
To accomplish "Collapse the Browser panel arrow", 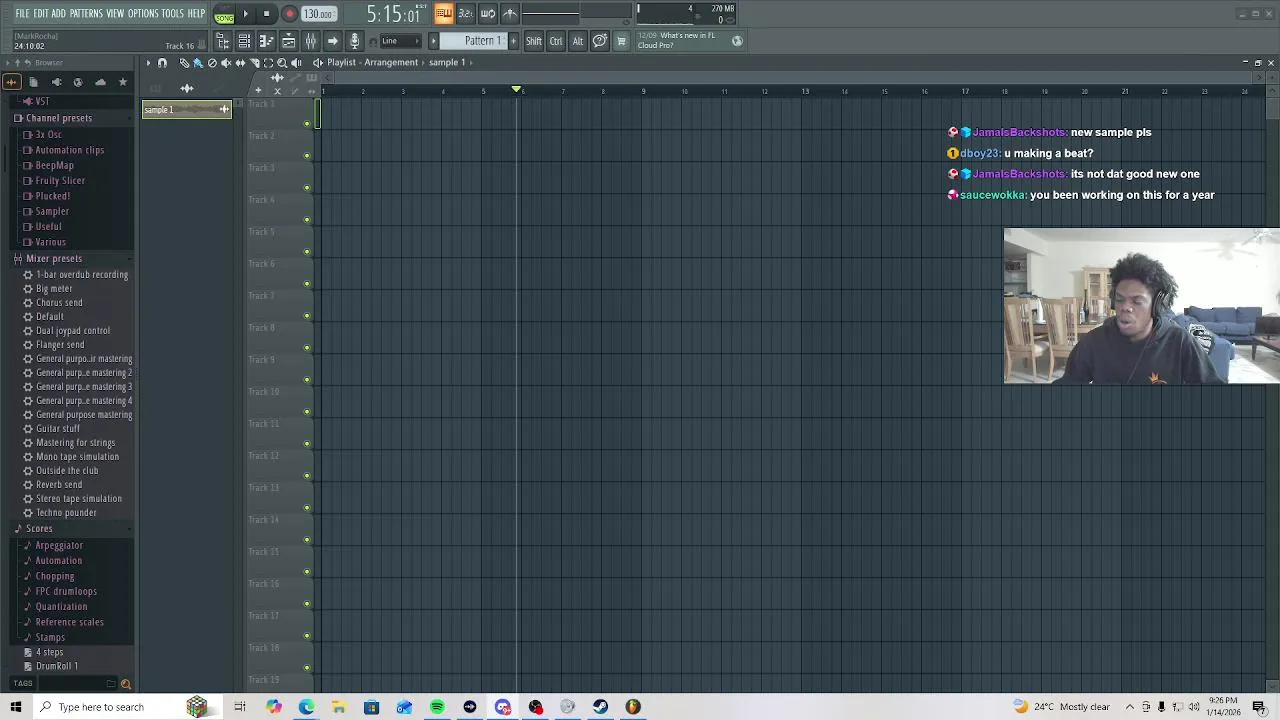I will click(x=7, y=63).
